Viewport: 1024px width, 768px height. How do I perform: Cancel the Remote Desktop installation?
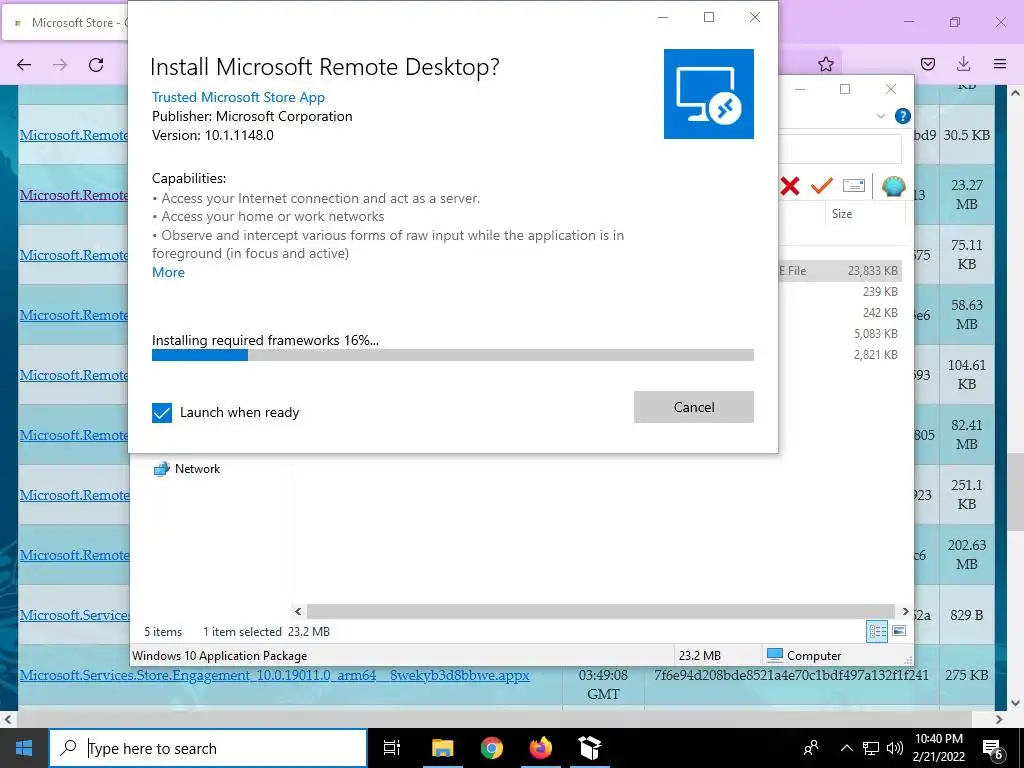coord(694,407)
